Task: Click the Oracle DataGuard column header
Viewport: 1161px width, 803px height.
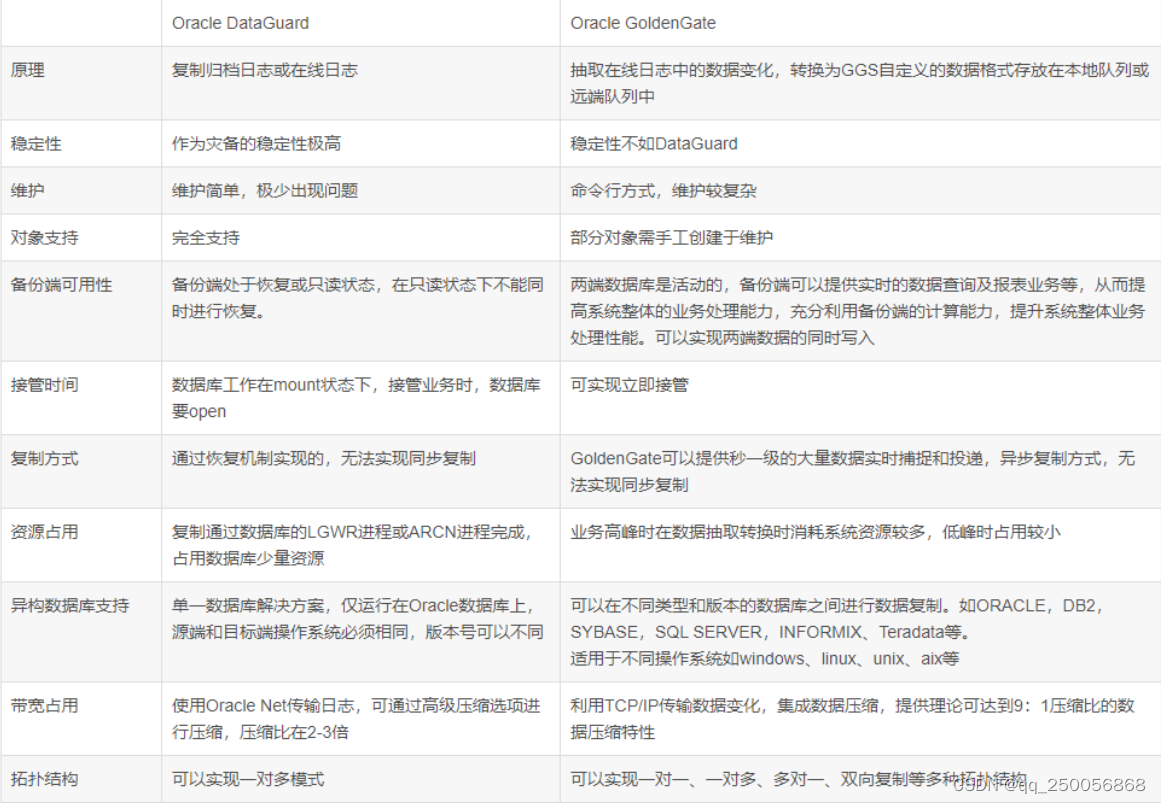Action: (x=240, y=22)
